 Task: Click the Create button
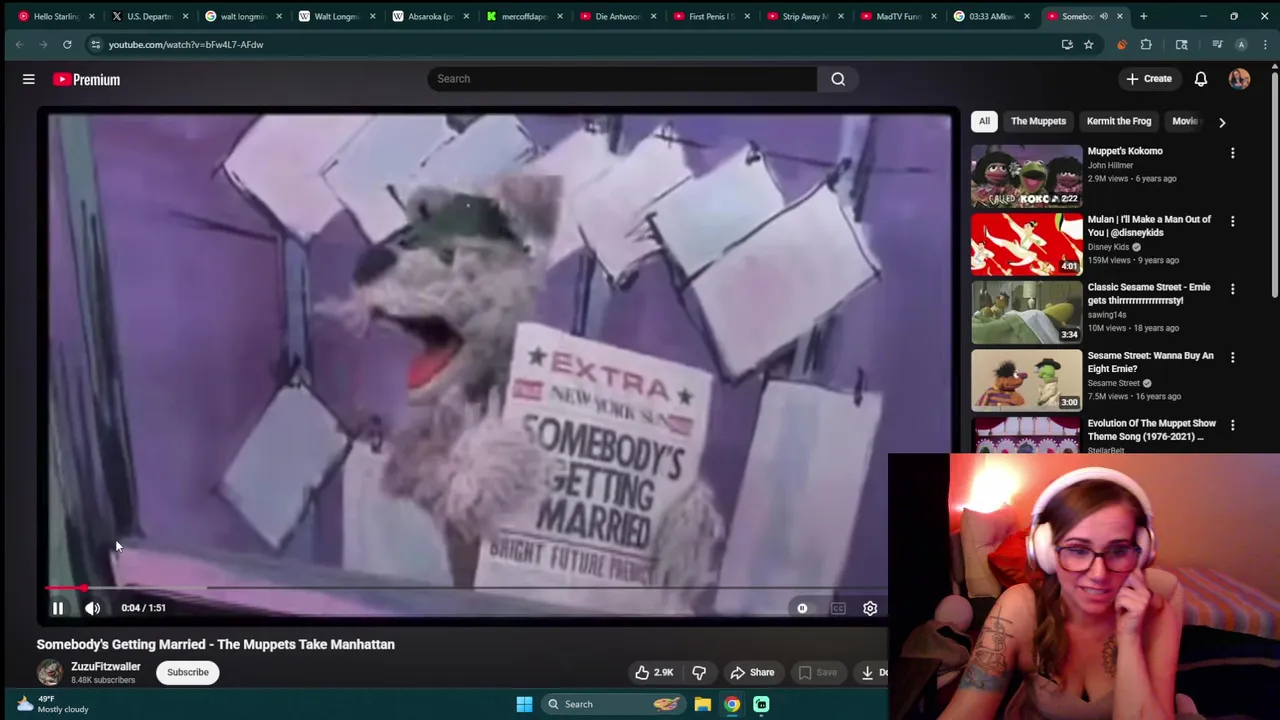[x=1149, y=79]
